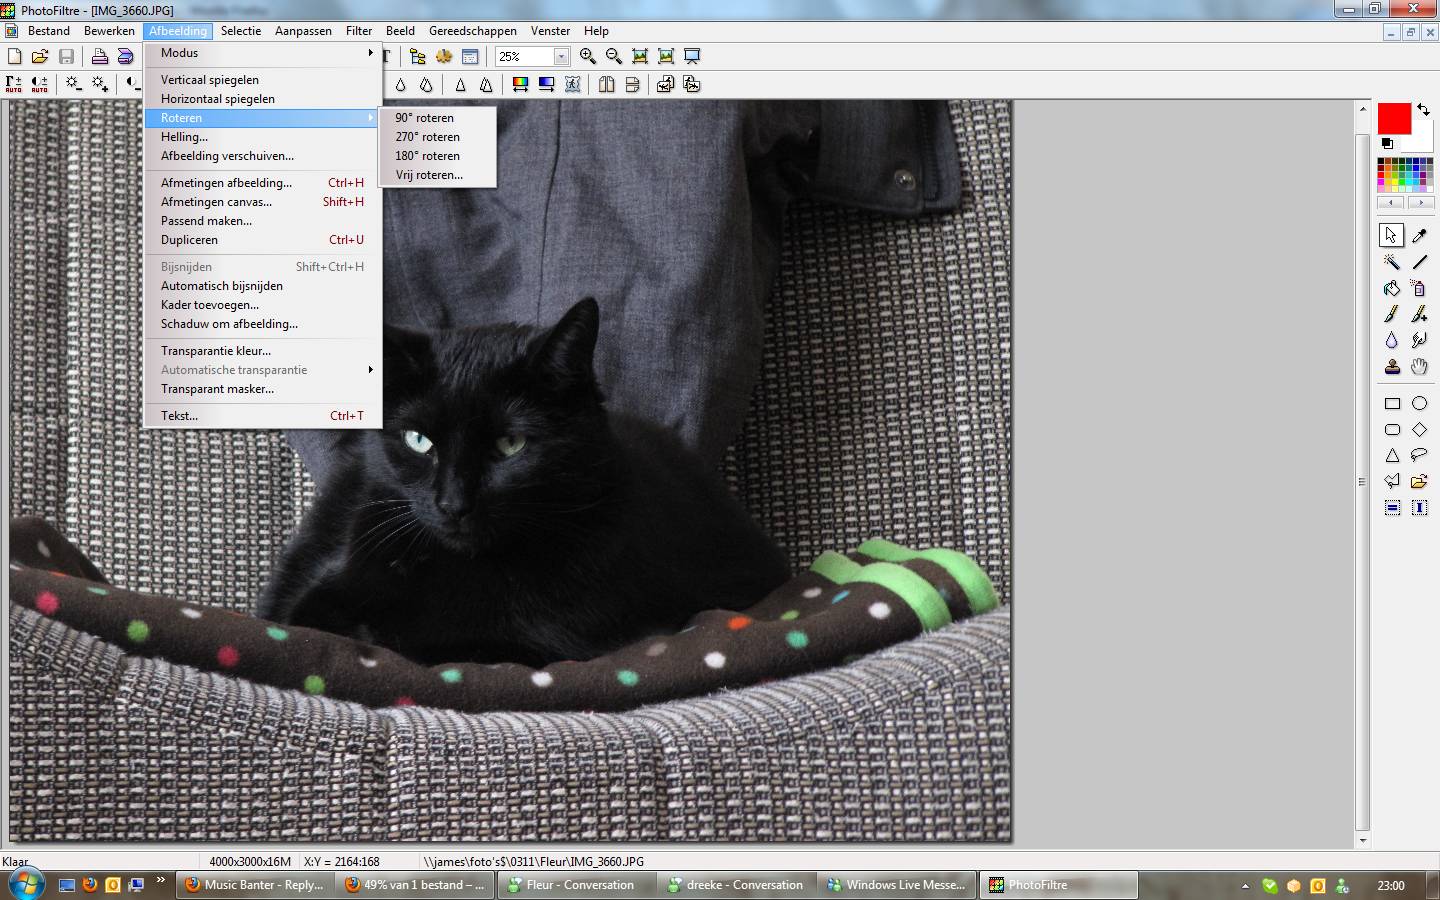
Task: Click the Zoom in magnifier icon
Action: pos(588,57)
